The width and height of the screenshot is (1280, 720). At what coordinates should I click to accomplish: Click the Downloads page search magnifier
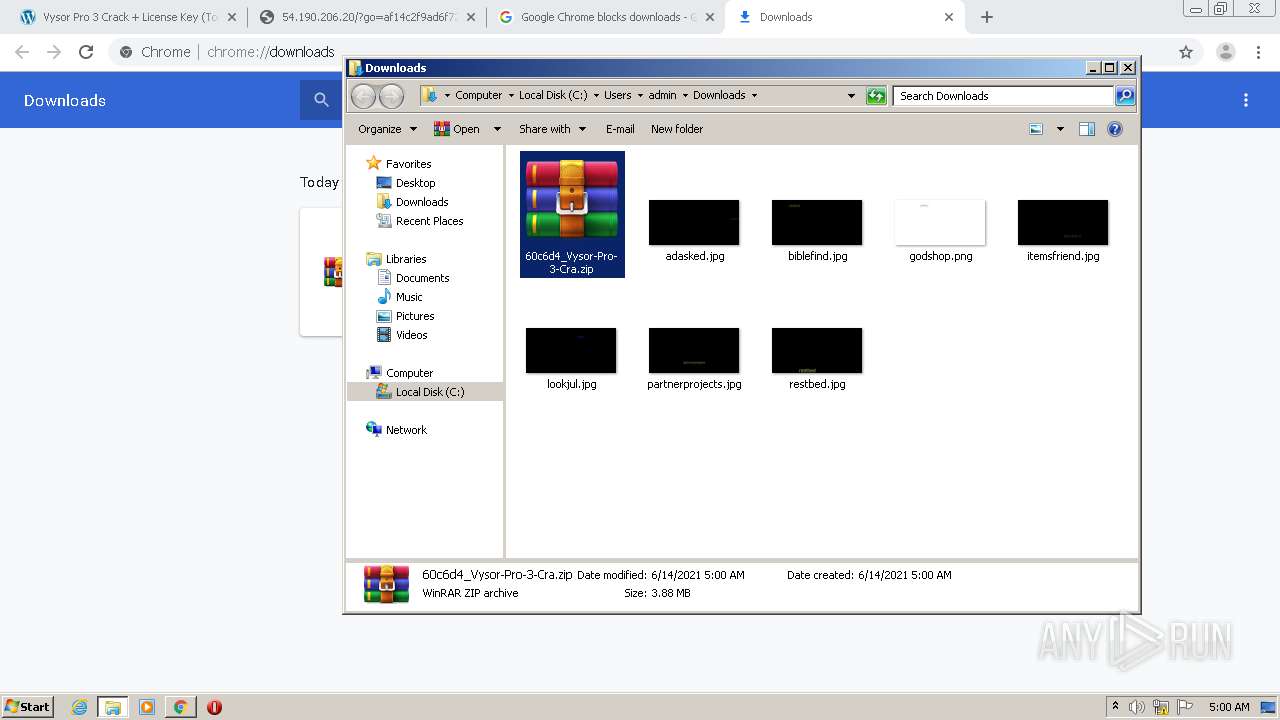(321, 100)
